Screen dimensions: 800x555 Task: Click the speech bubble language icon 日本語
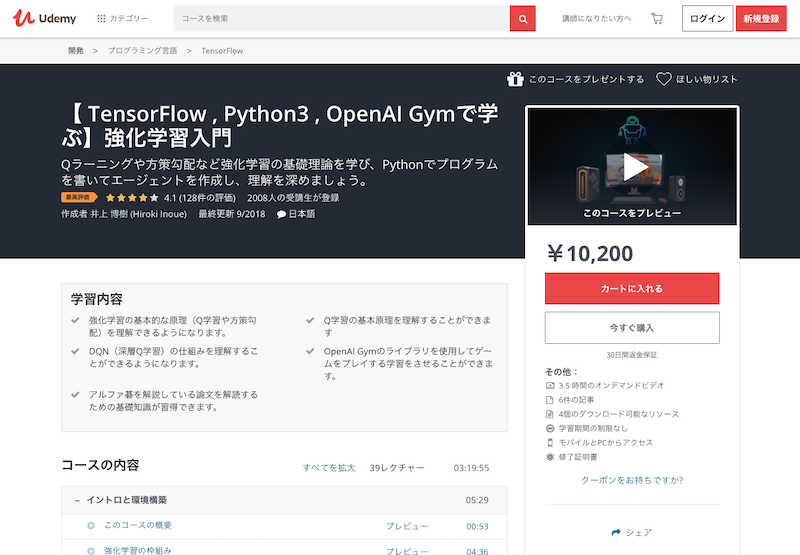pyautogui.click(x=281, y=214)
